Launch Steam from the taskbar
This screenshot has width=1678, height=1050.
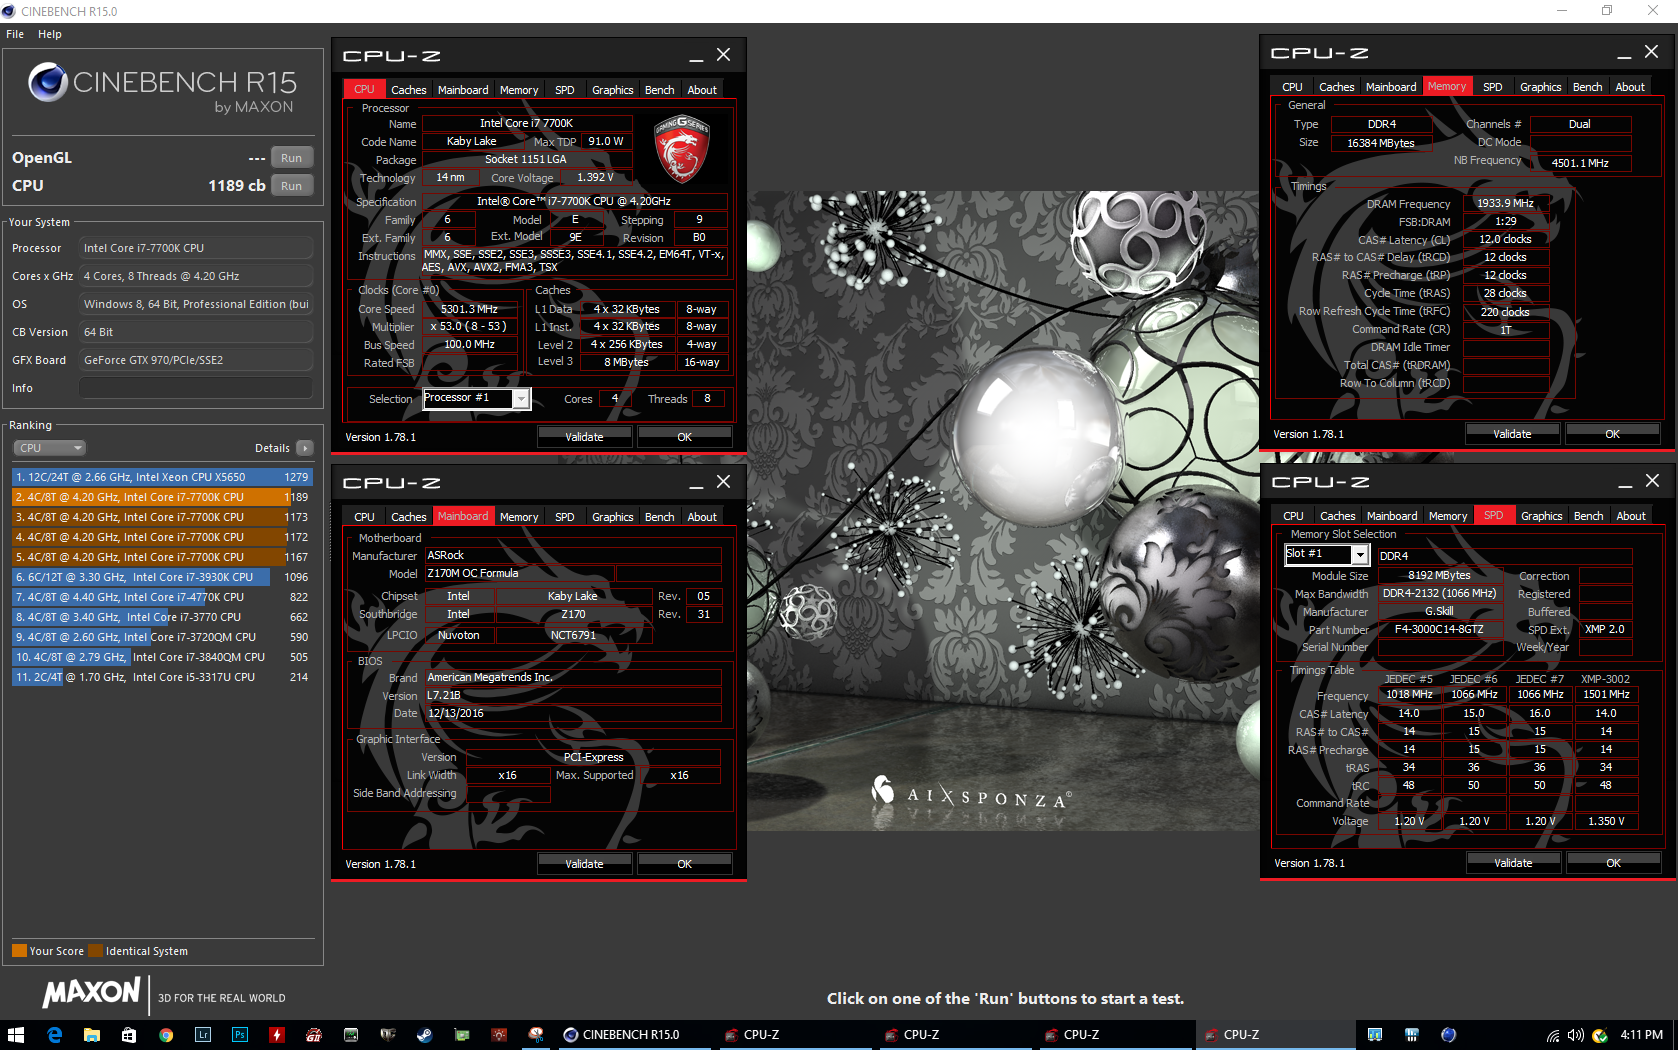[x=425, y=1035]
